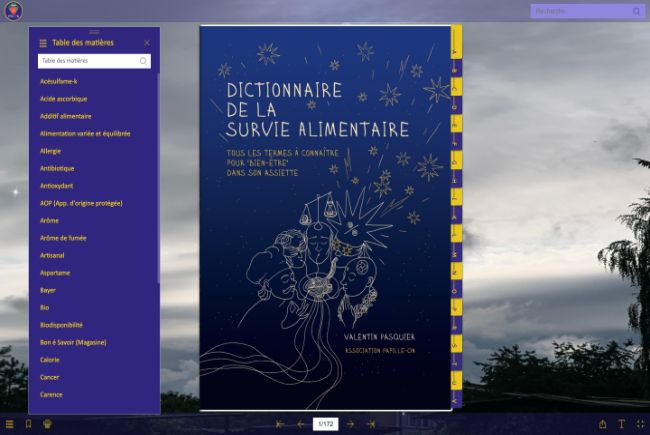650x435 pixels.
Task: Open the Acide ascorbique entry
Action: (63, 99)
